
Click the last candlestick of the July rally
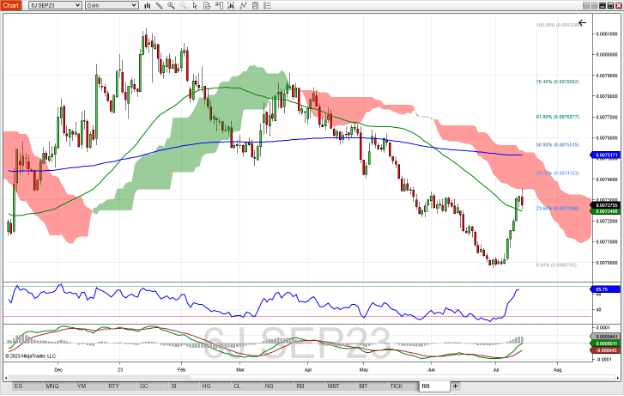pyautogui.click(x=522, y=200)
